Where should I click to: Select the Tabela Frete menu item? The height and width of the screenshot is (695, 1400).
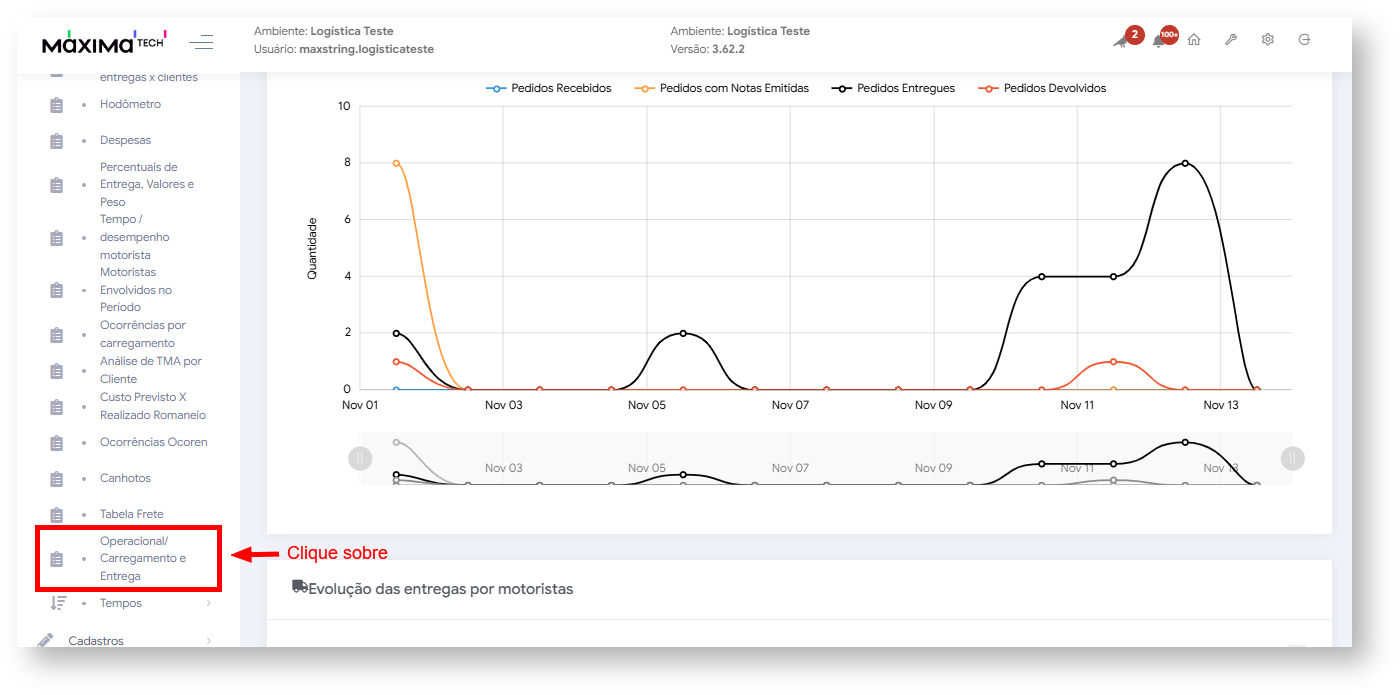[x=131, y=514]
